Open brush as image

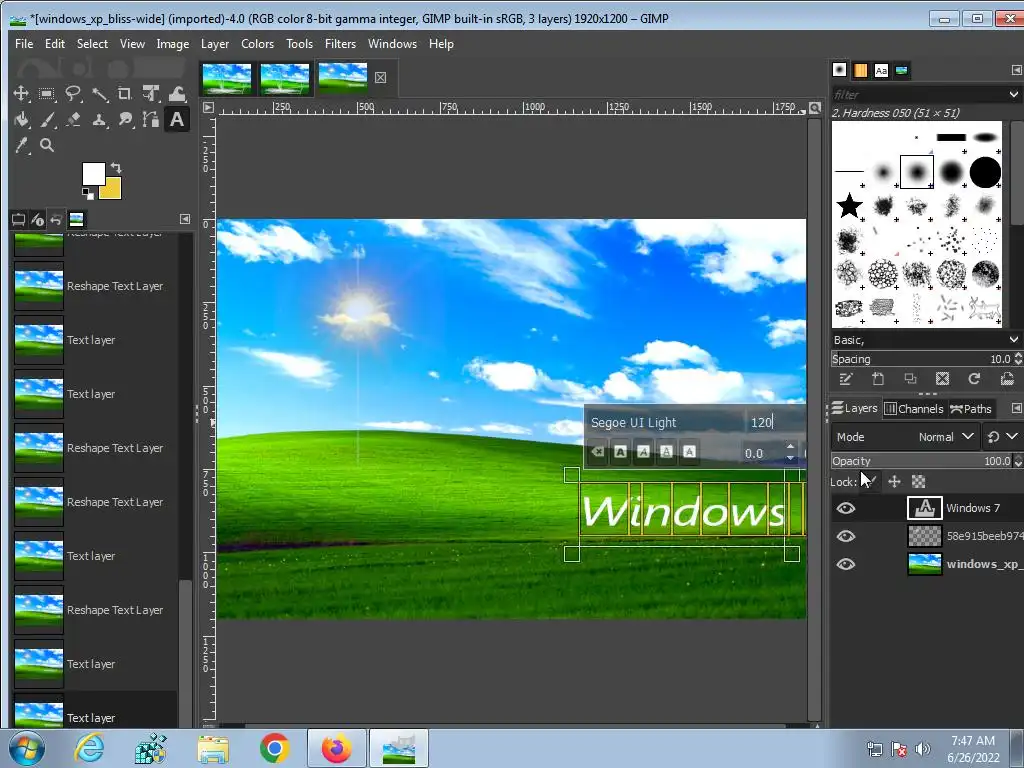(1006, 379)
